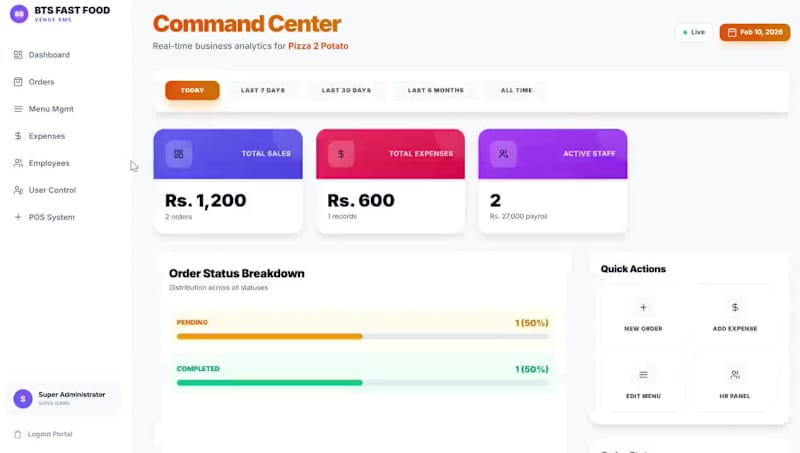Click the Dashboard grid icon in sidebar
Image resolution: width=800 pixels, height=453 pixels.
pos(18,55)
